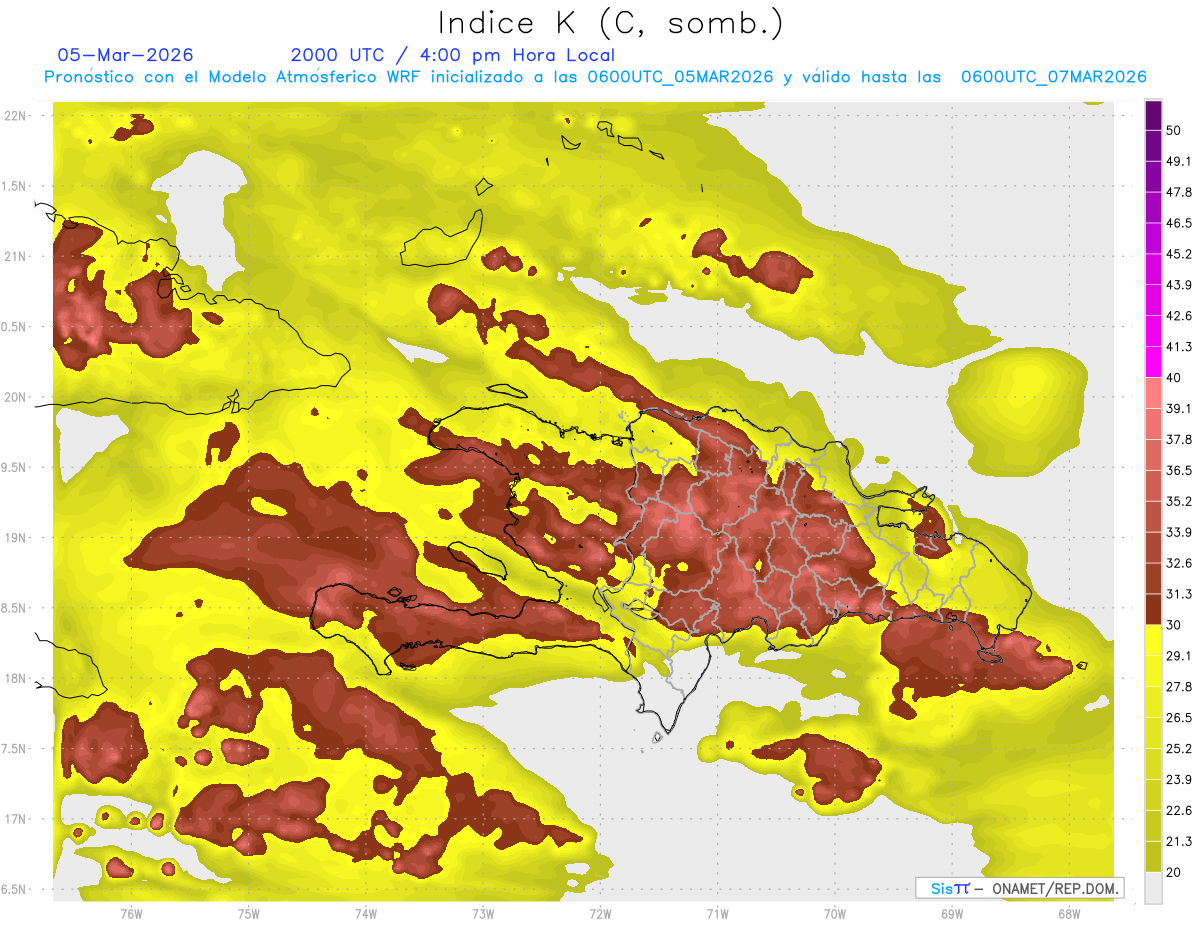Click the colorbar value '29.1'

click(x=1179, y=656)
